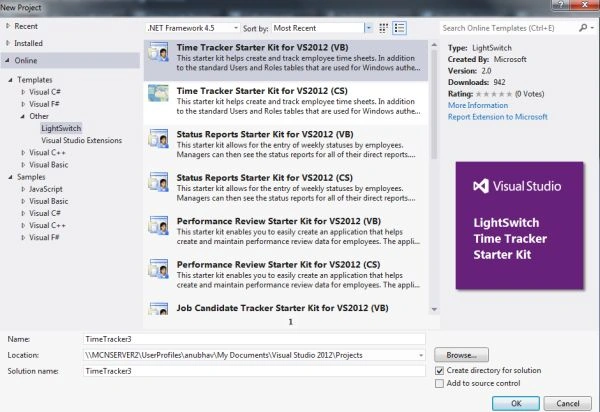This screenshot has width=600, height=412.
Task: Select the LightSwitch category
Action: 61,128
